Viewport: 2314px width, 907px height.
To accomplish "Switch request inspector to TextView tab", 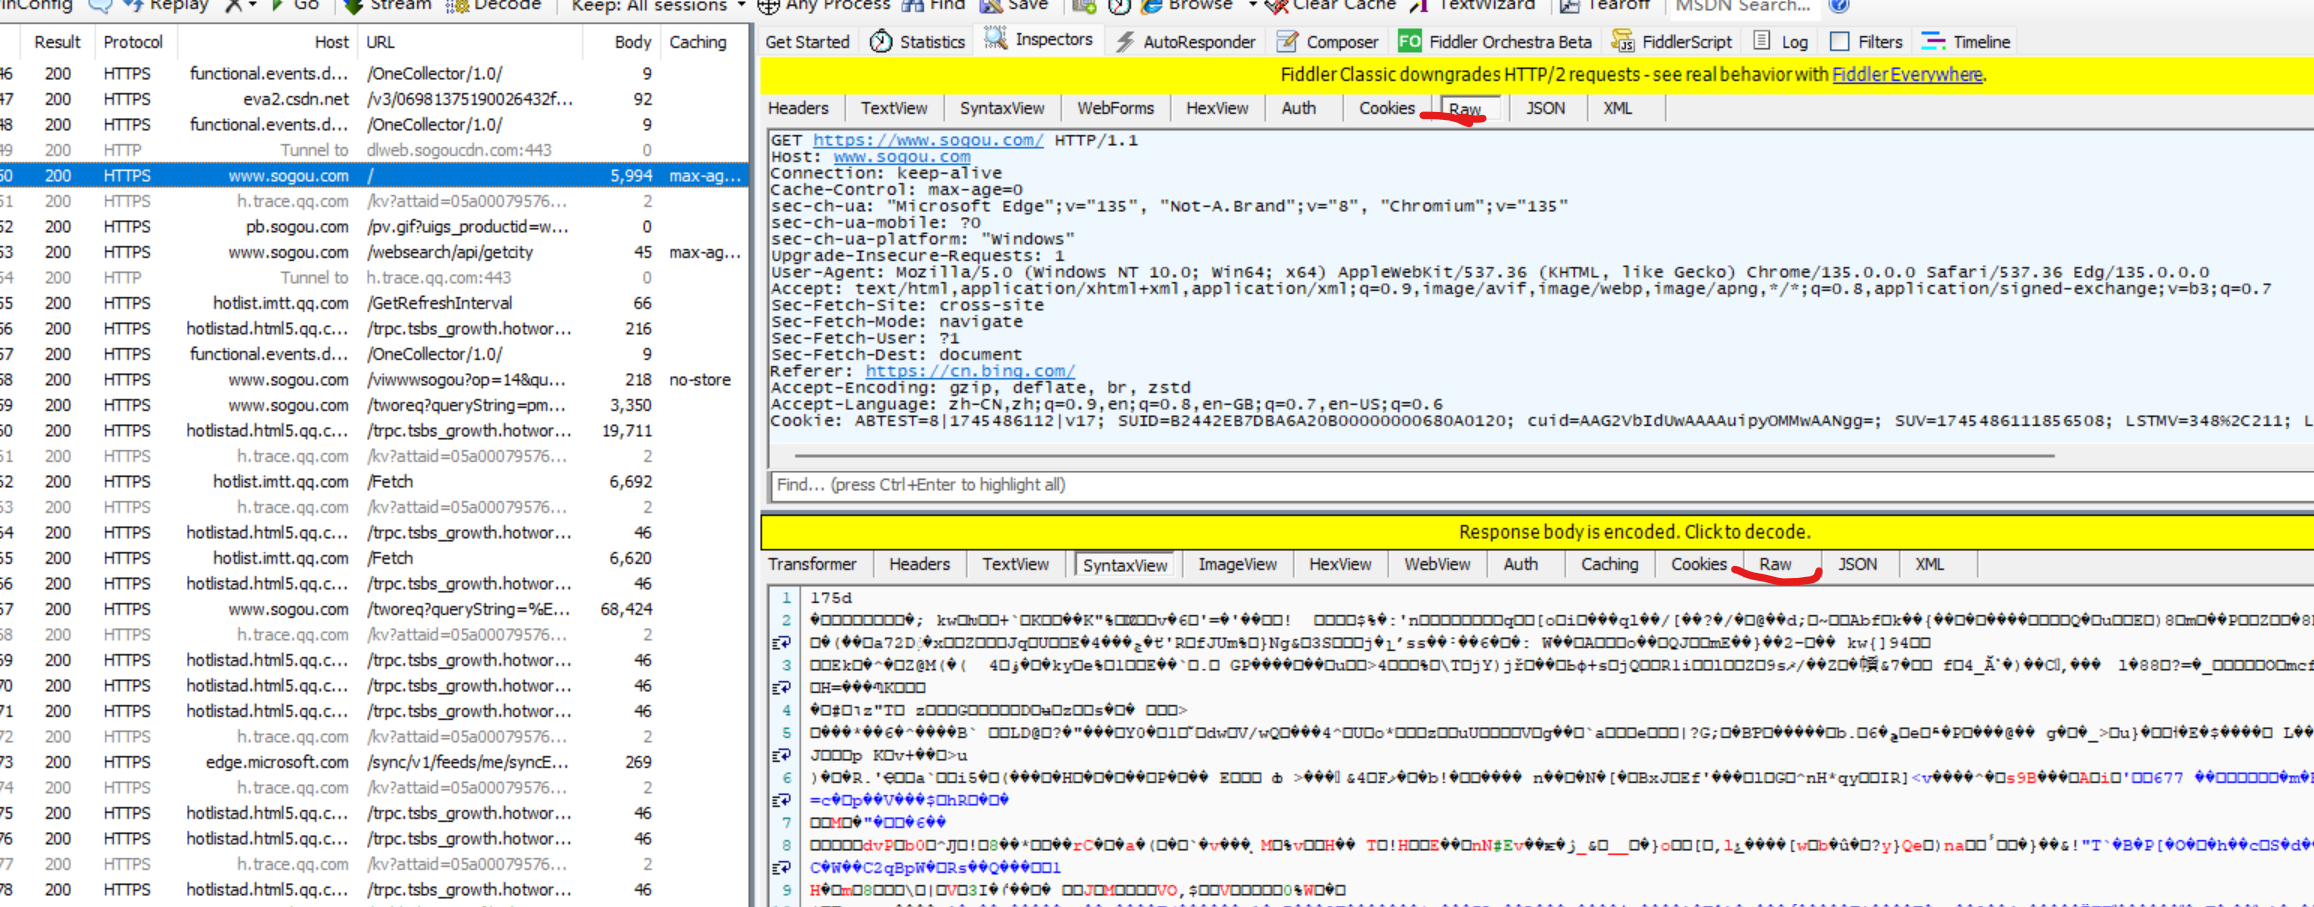I will (894, 108).
